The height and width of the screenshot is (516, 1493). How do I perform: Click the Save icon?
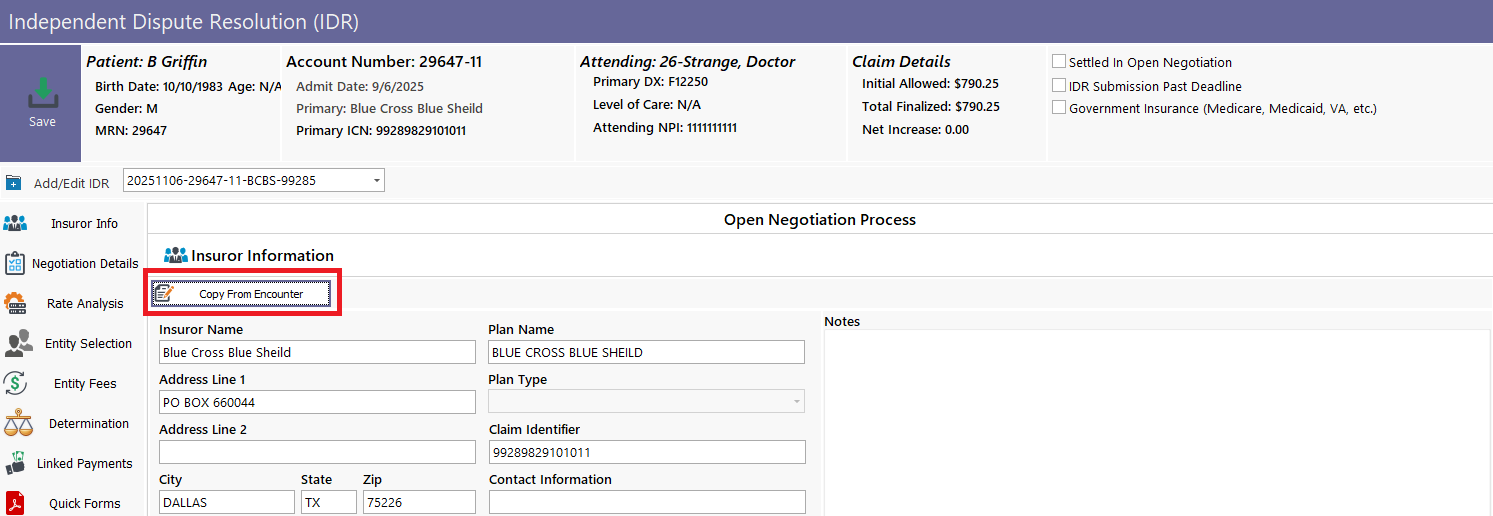tap(41, 94)
